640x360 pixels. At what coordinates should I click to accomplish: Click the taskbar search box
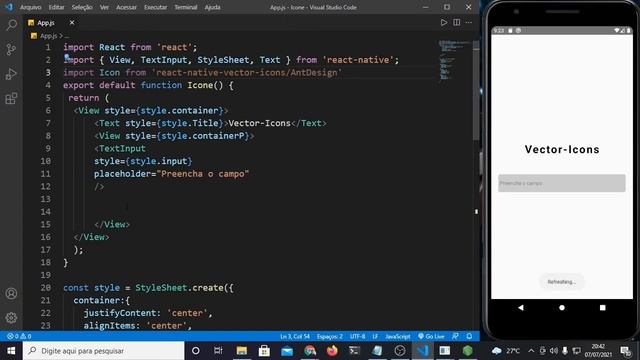[103, 351]
